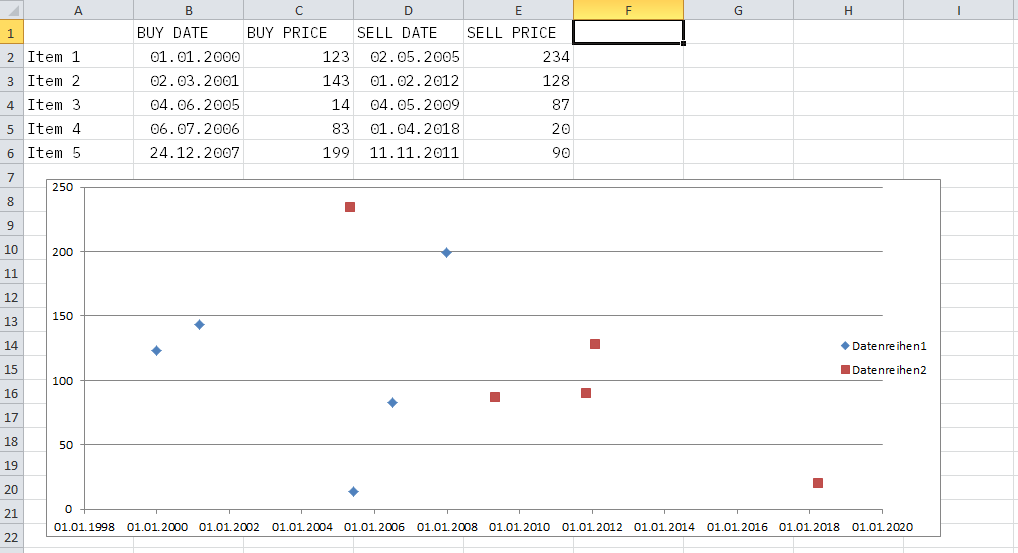Select the Item 3 cell
1018x553 pixels.
click(x=78, y=105)
